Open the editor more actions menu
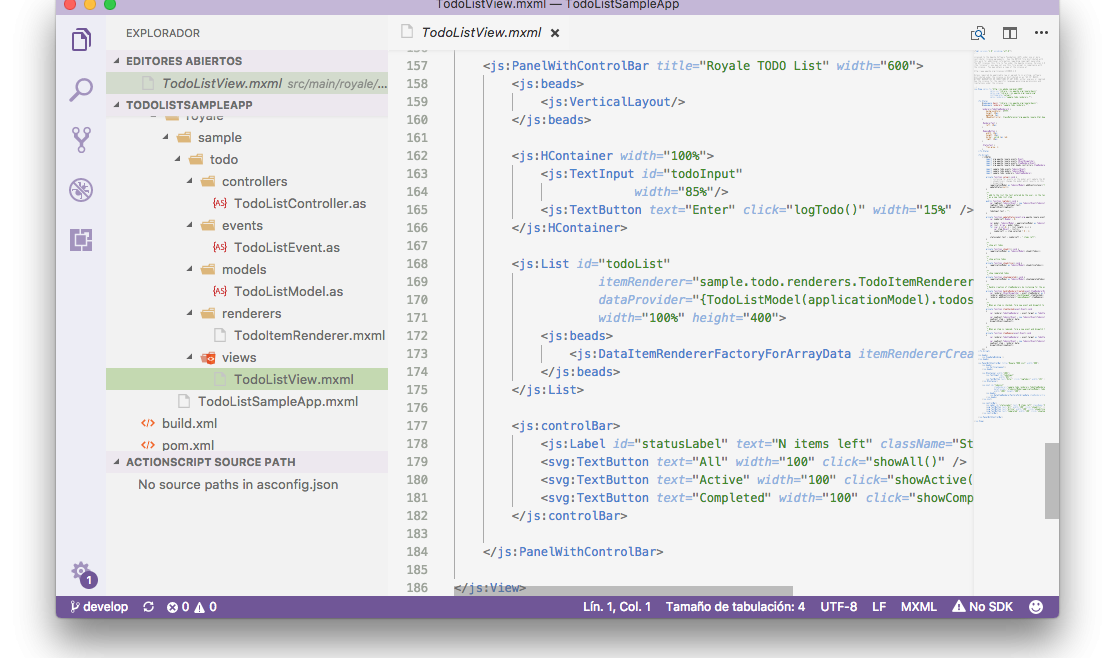This screenshot has width=1115, height=658. point(1042,33)
